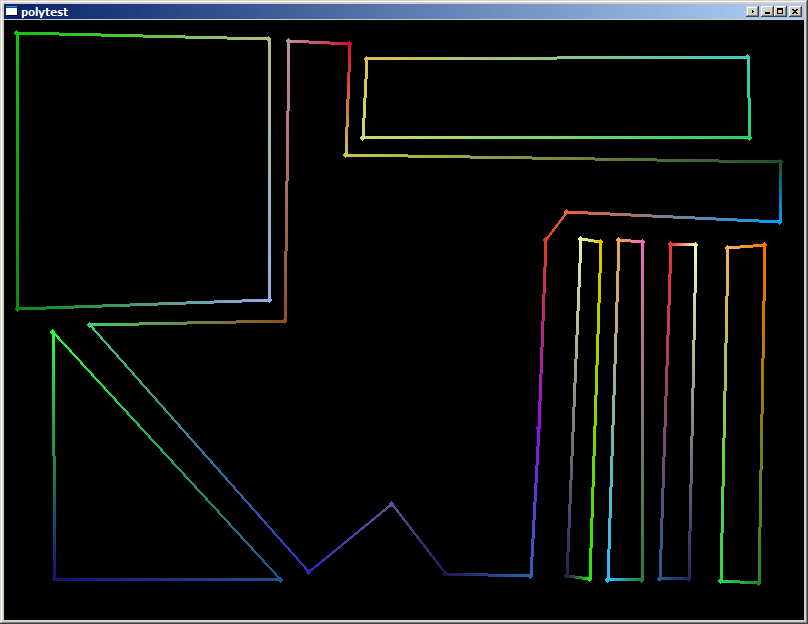Click the polytest title bar text
Screen dimensions: 808x624
44,12
